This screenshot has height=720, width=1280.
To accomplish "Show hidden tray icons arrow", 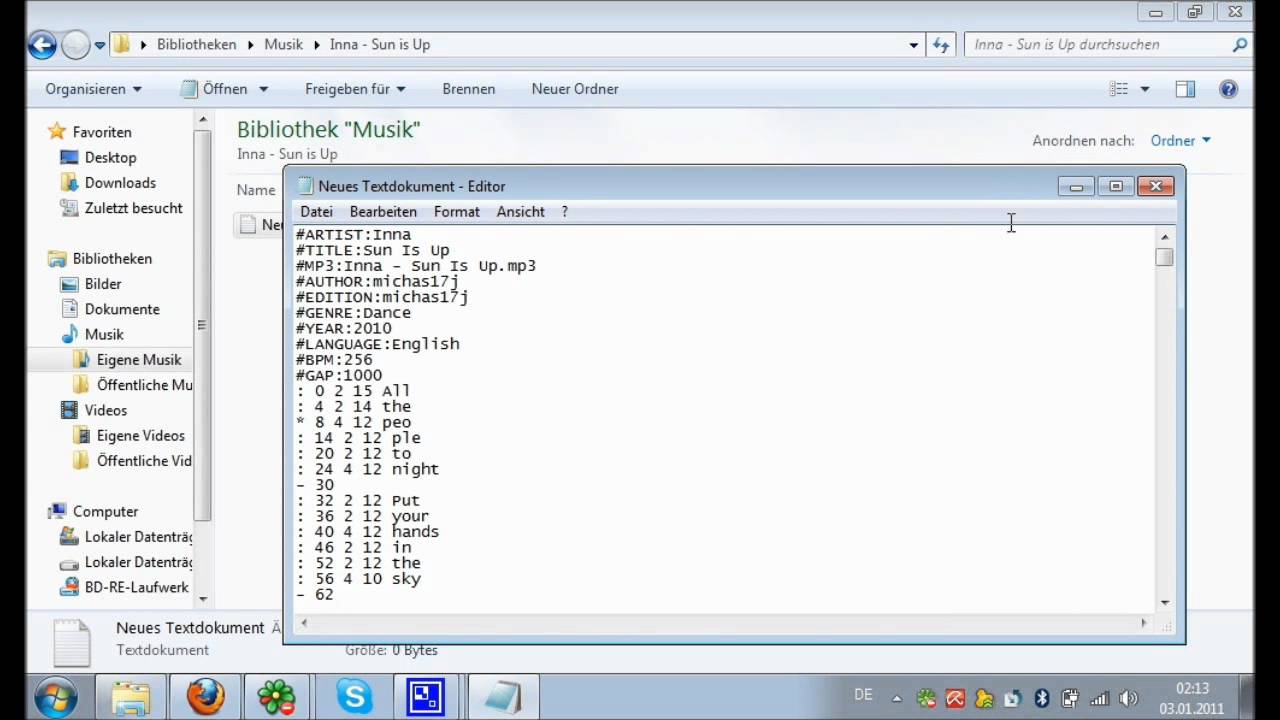I will 896,699.
